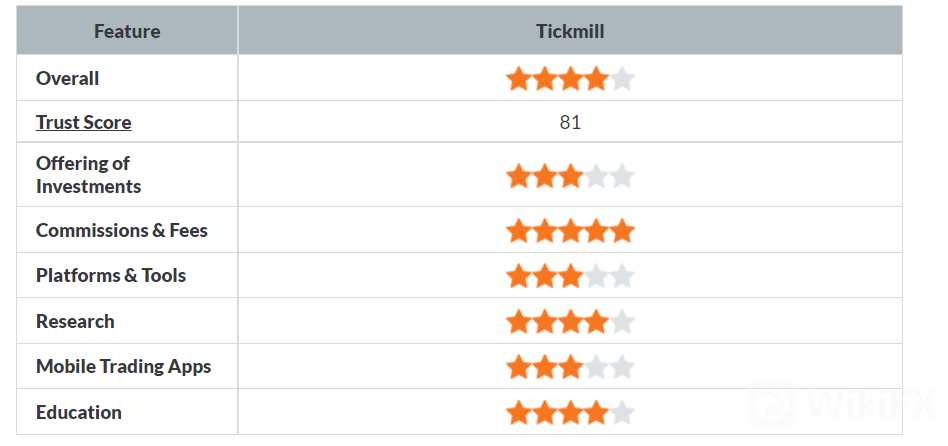Click the Tickmill column header
This screenshot has height=446, width=948.
(570, 31)
